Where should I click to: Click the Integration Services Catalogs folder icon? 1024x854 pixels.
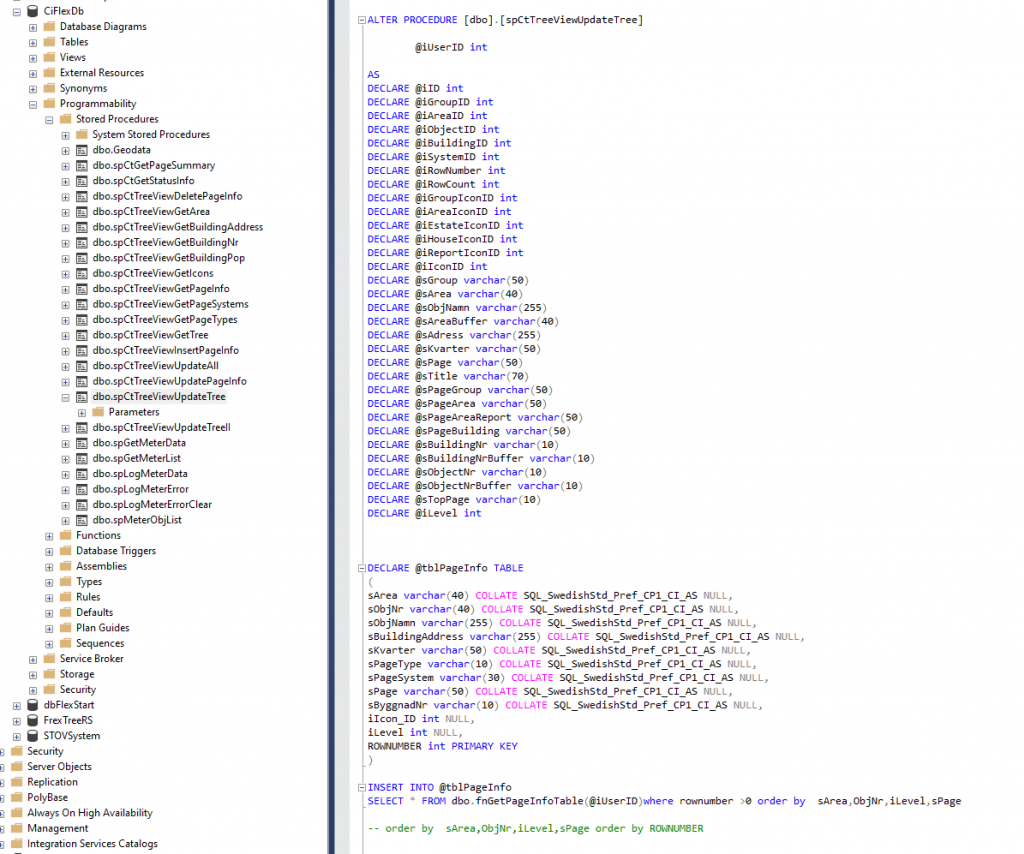tap(17, 844)
